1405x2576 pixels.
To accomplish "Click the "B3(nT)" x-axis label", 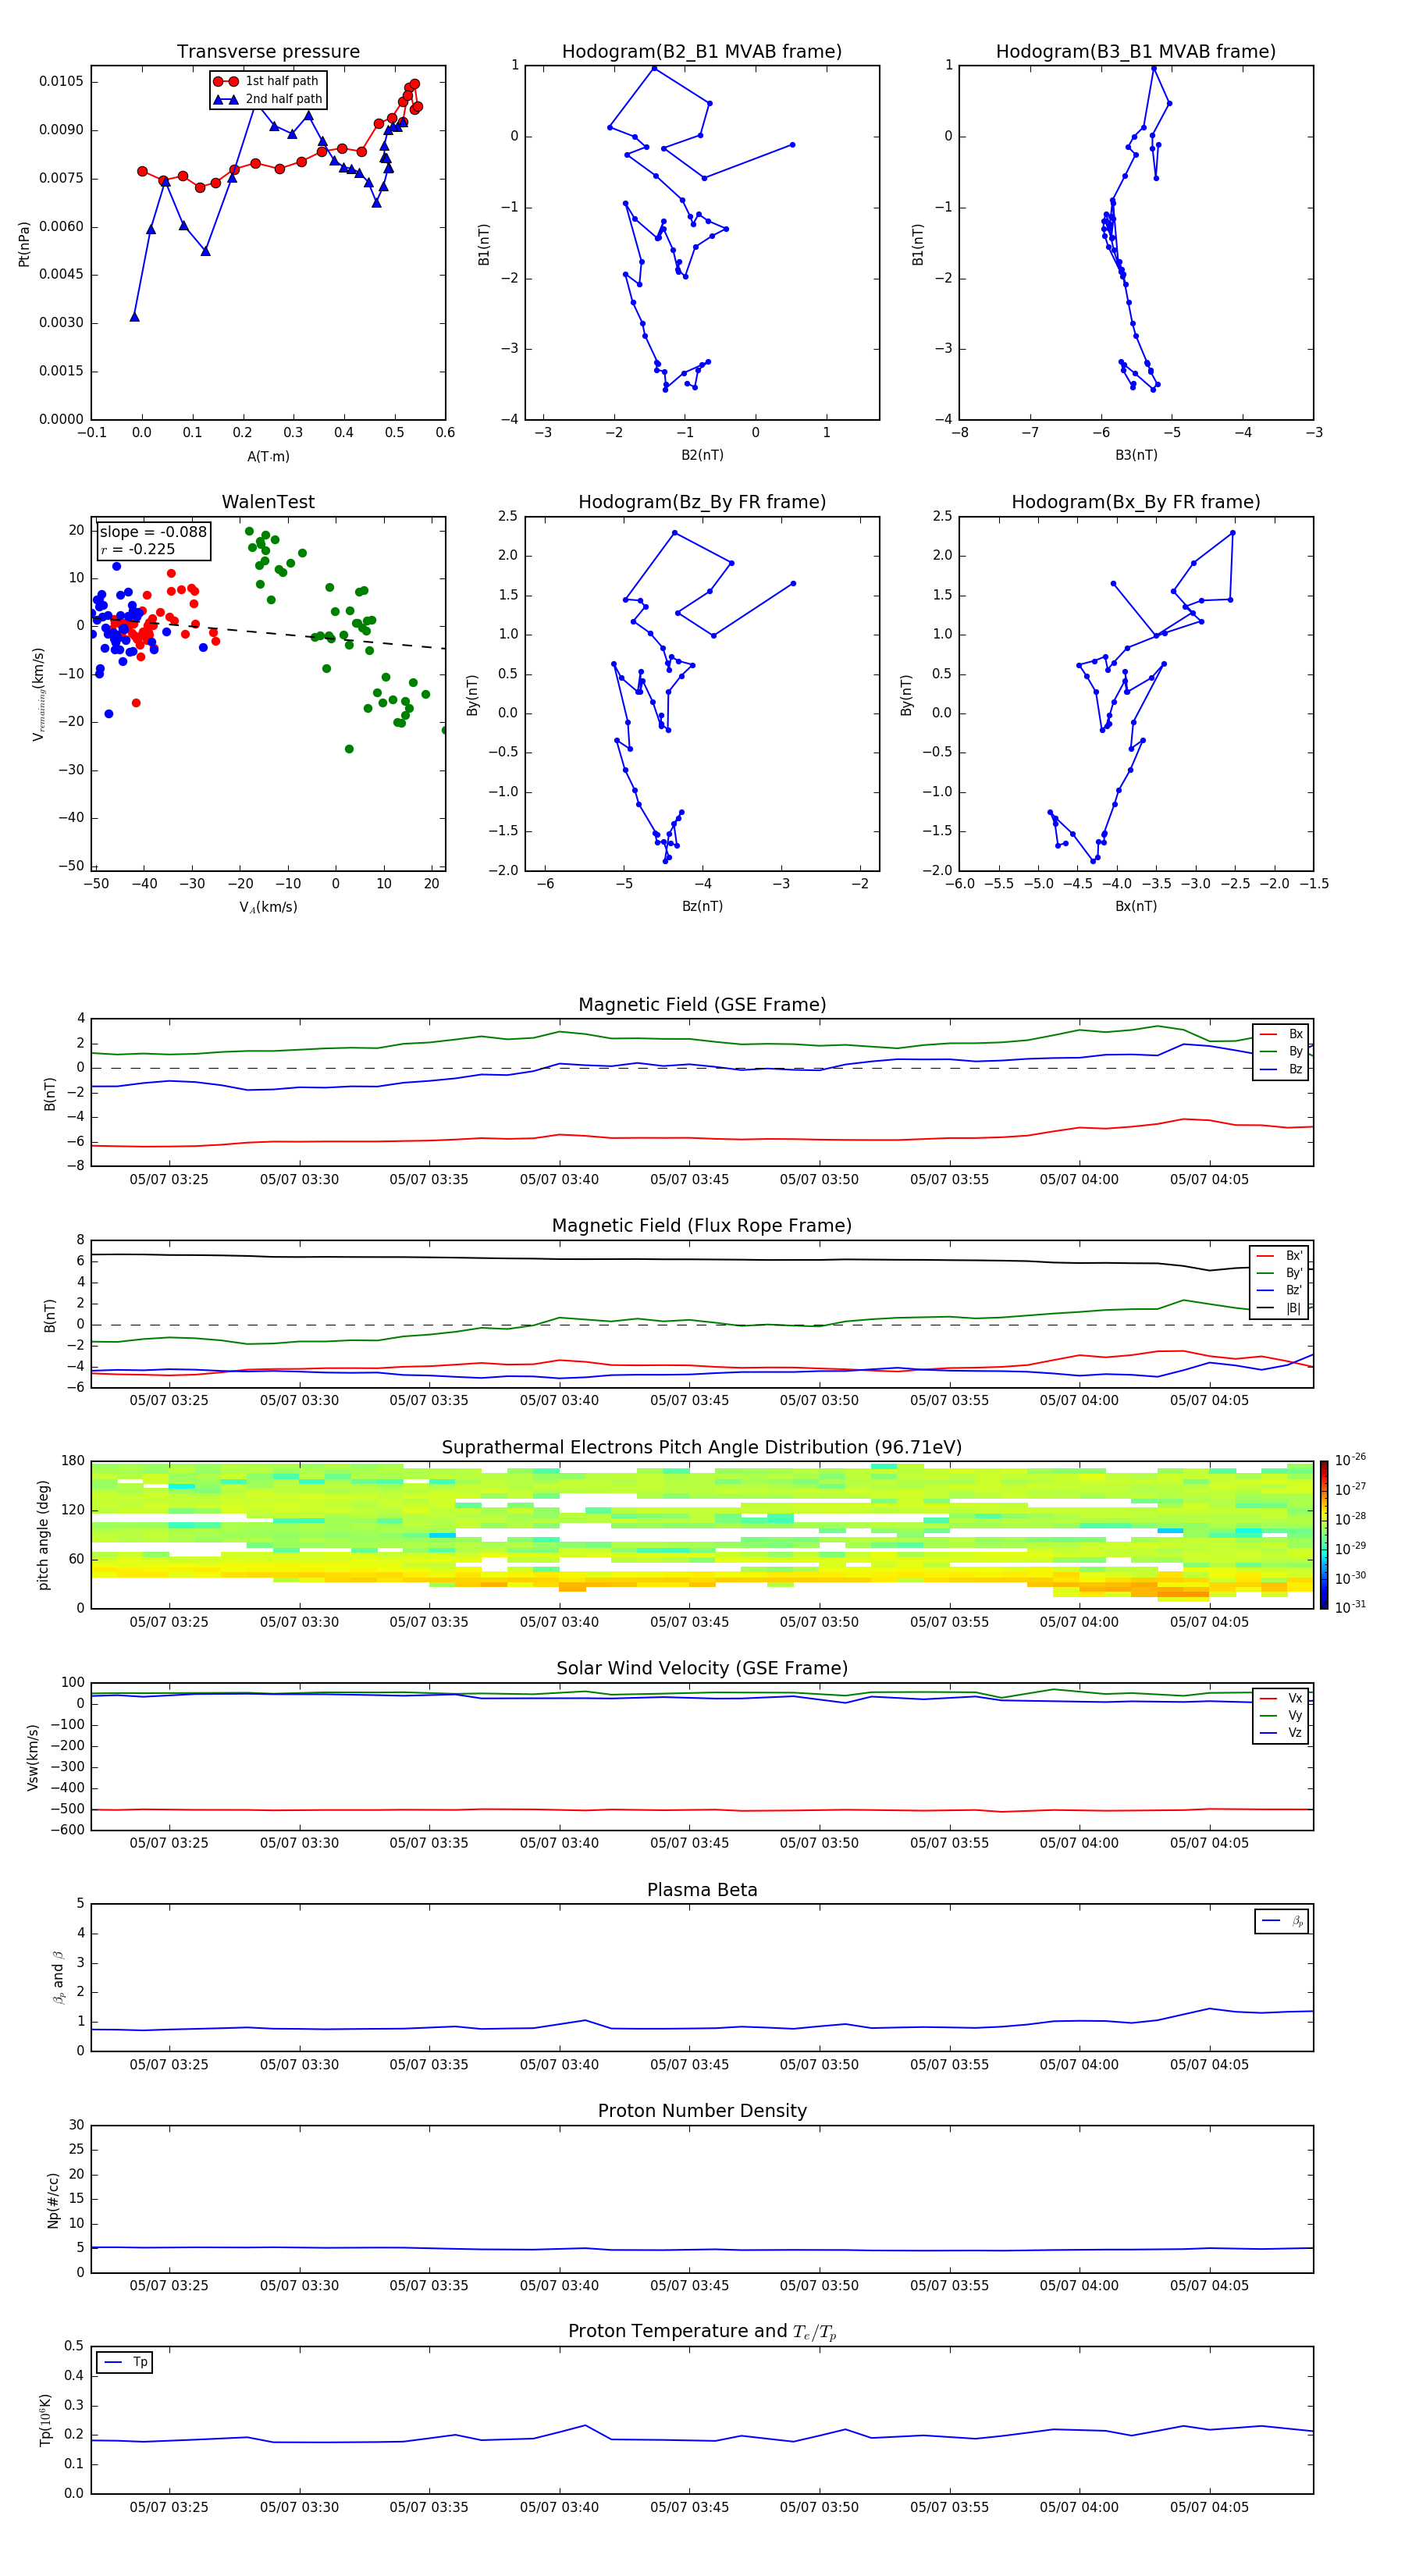I will pos(1136,455).
